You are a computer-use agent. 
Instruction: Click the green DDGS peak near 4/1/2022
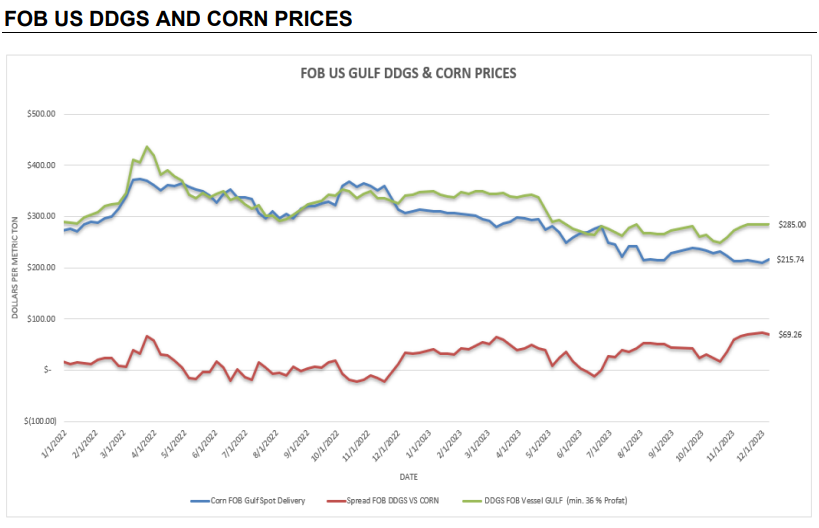pyautogui.click(x=147, y=147)
